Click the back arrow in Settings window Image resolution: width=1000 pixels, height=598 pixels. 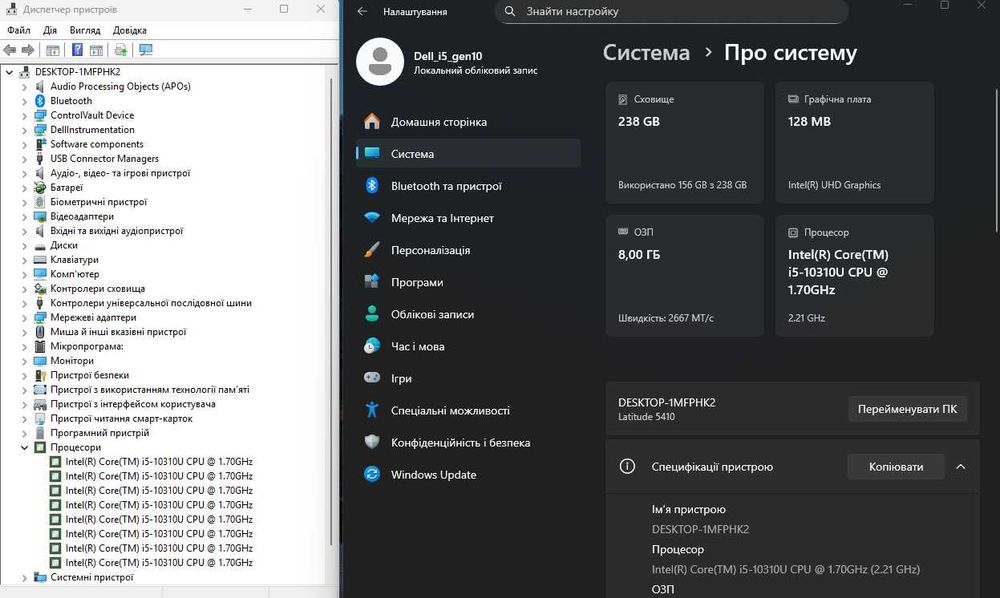362,11
